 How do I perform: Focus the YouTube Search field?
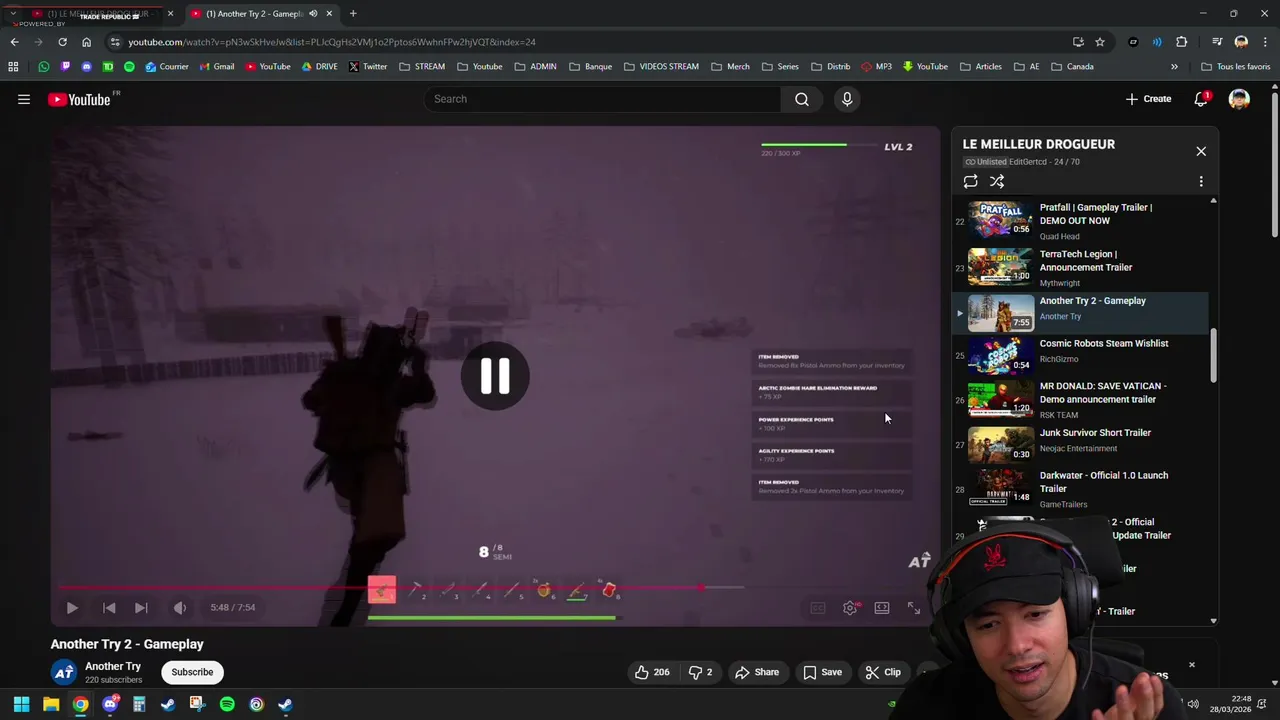602,99
